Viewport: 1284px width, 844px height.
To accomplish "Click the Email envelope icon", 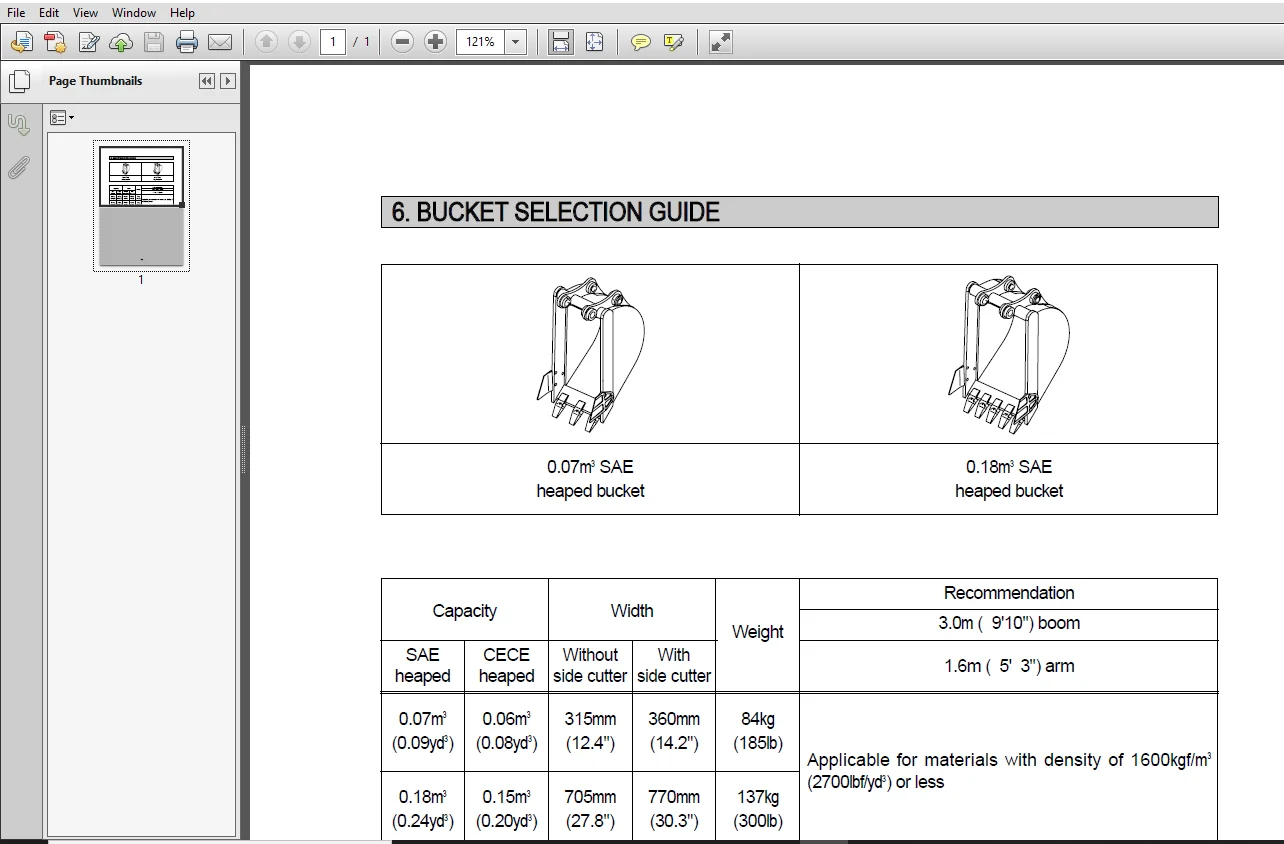I will (220, 42).
